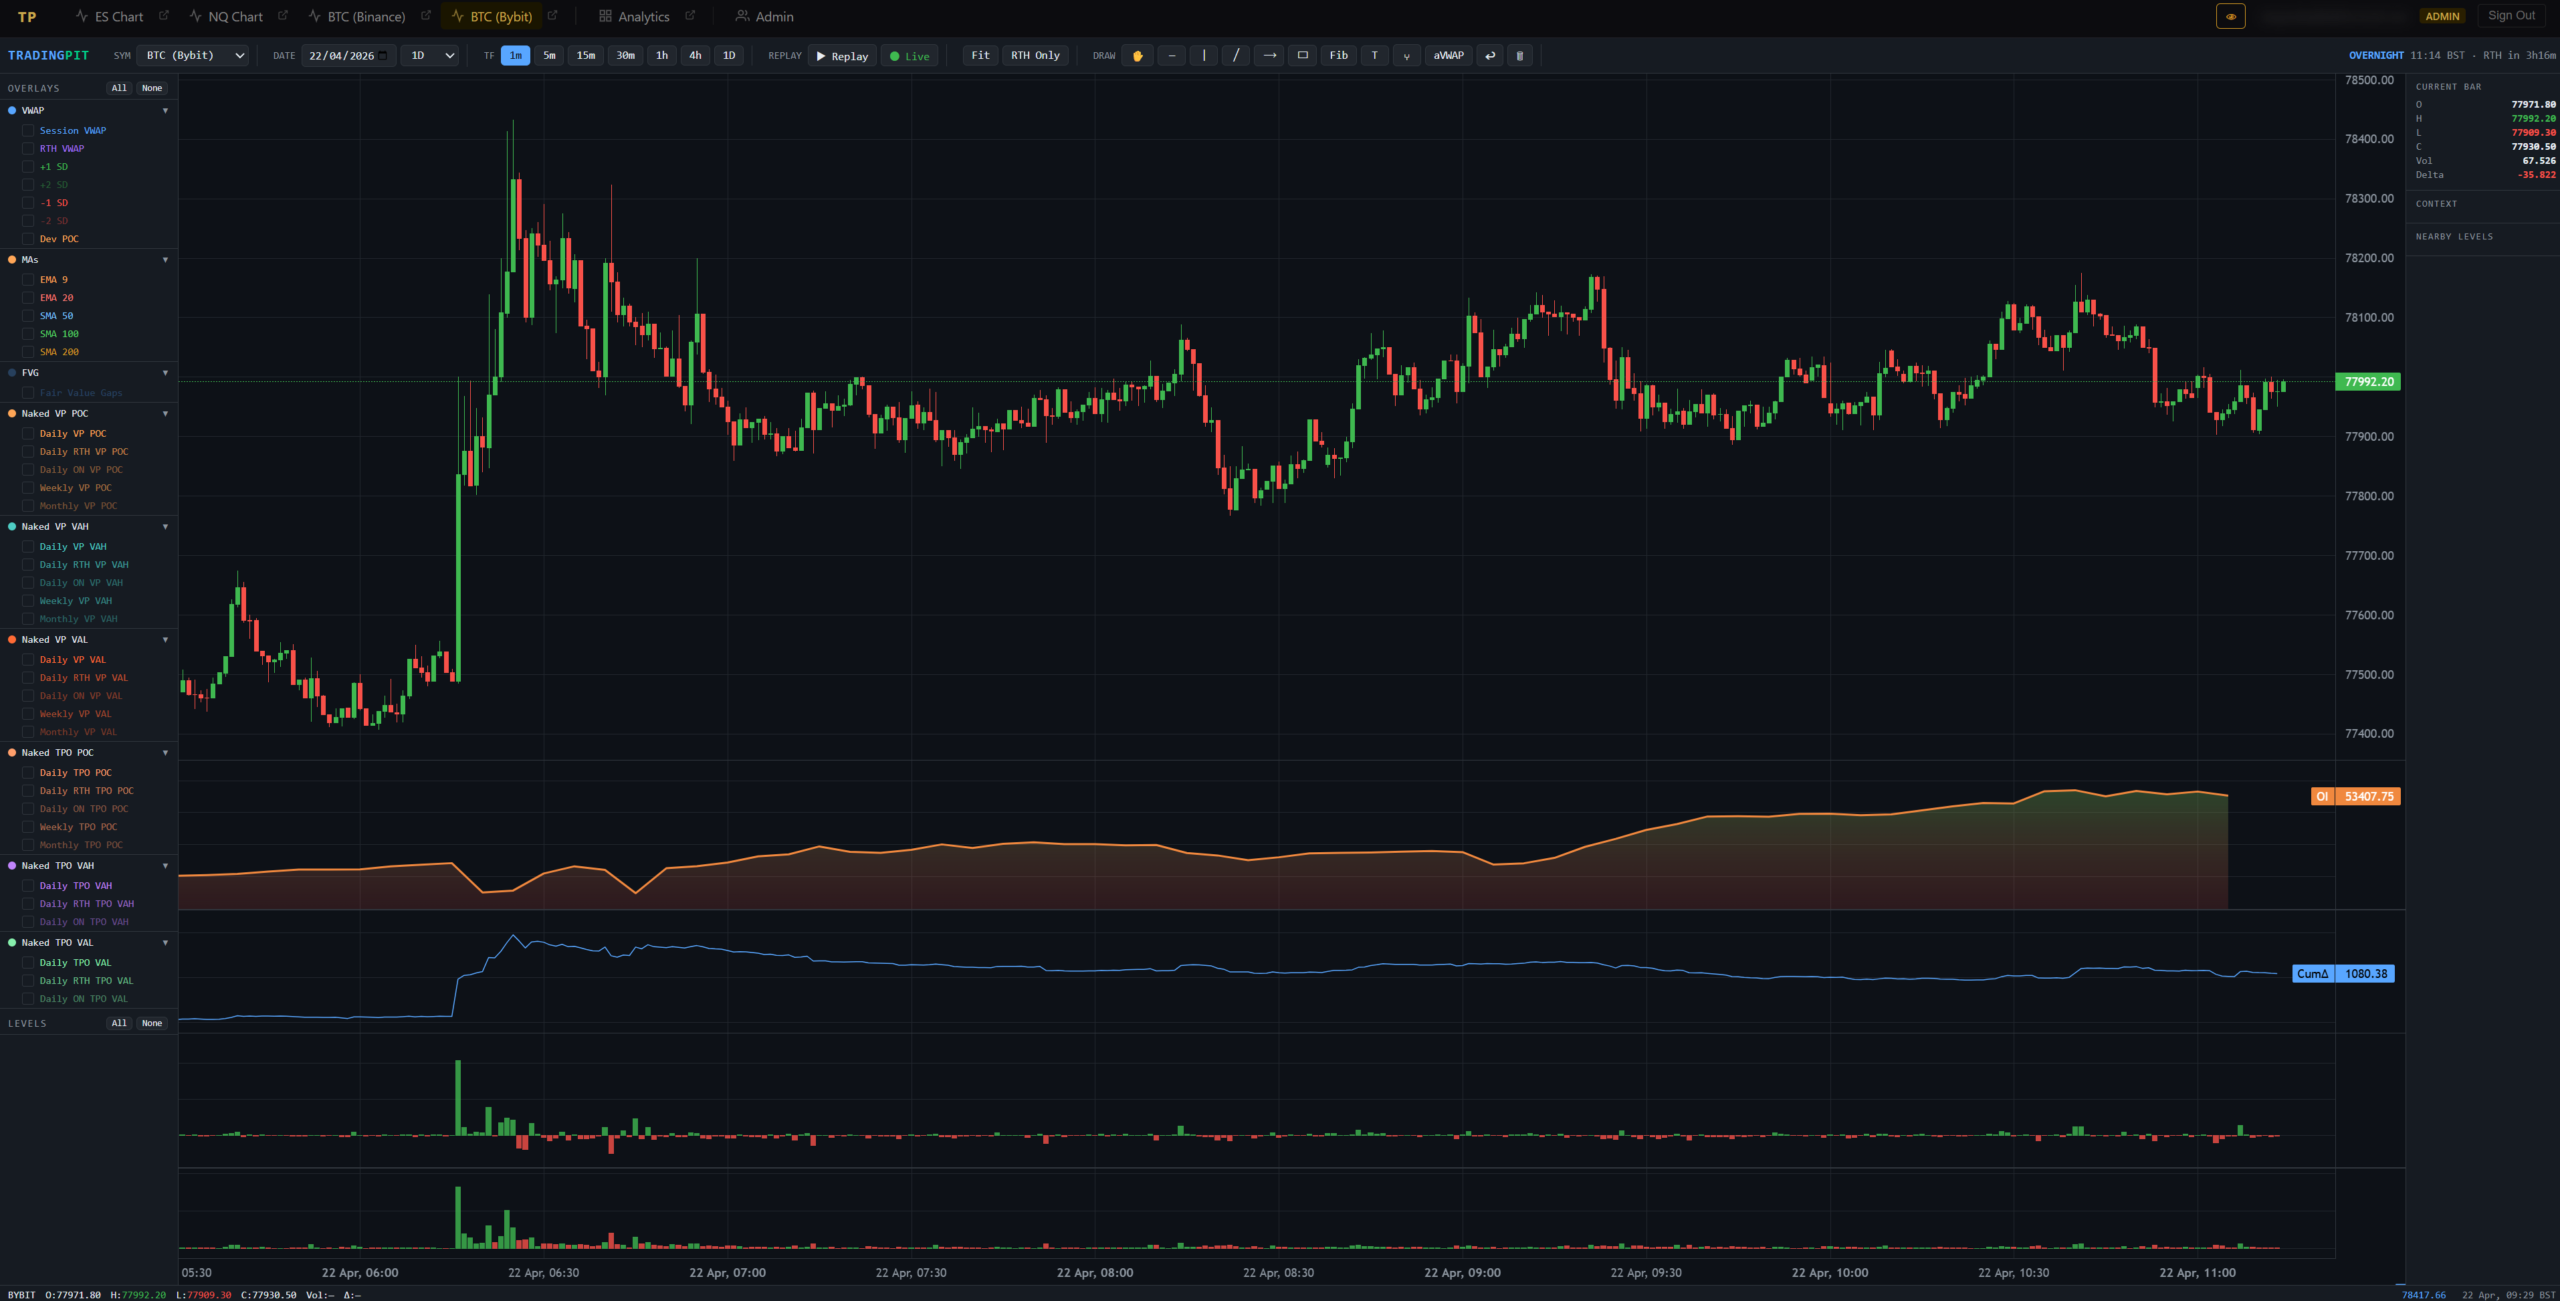Click the Fit chart button
The width and height of the screenshot is (2560, 1301).
coord(980,56)
